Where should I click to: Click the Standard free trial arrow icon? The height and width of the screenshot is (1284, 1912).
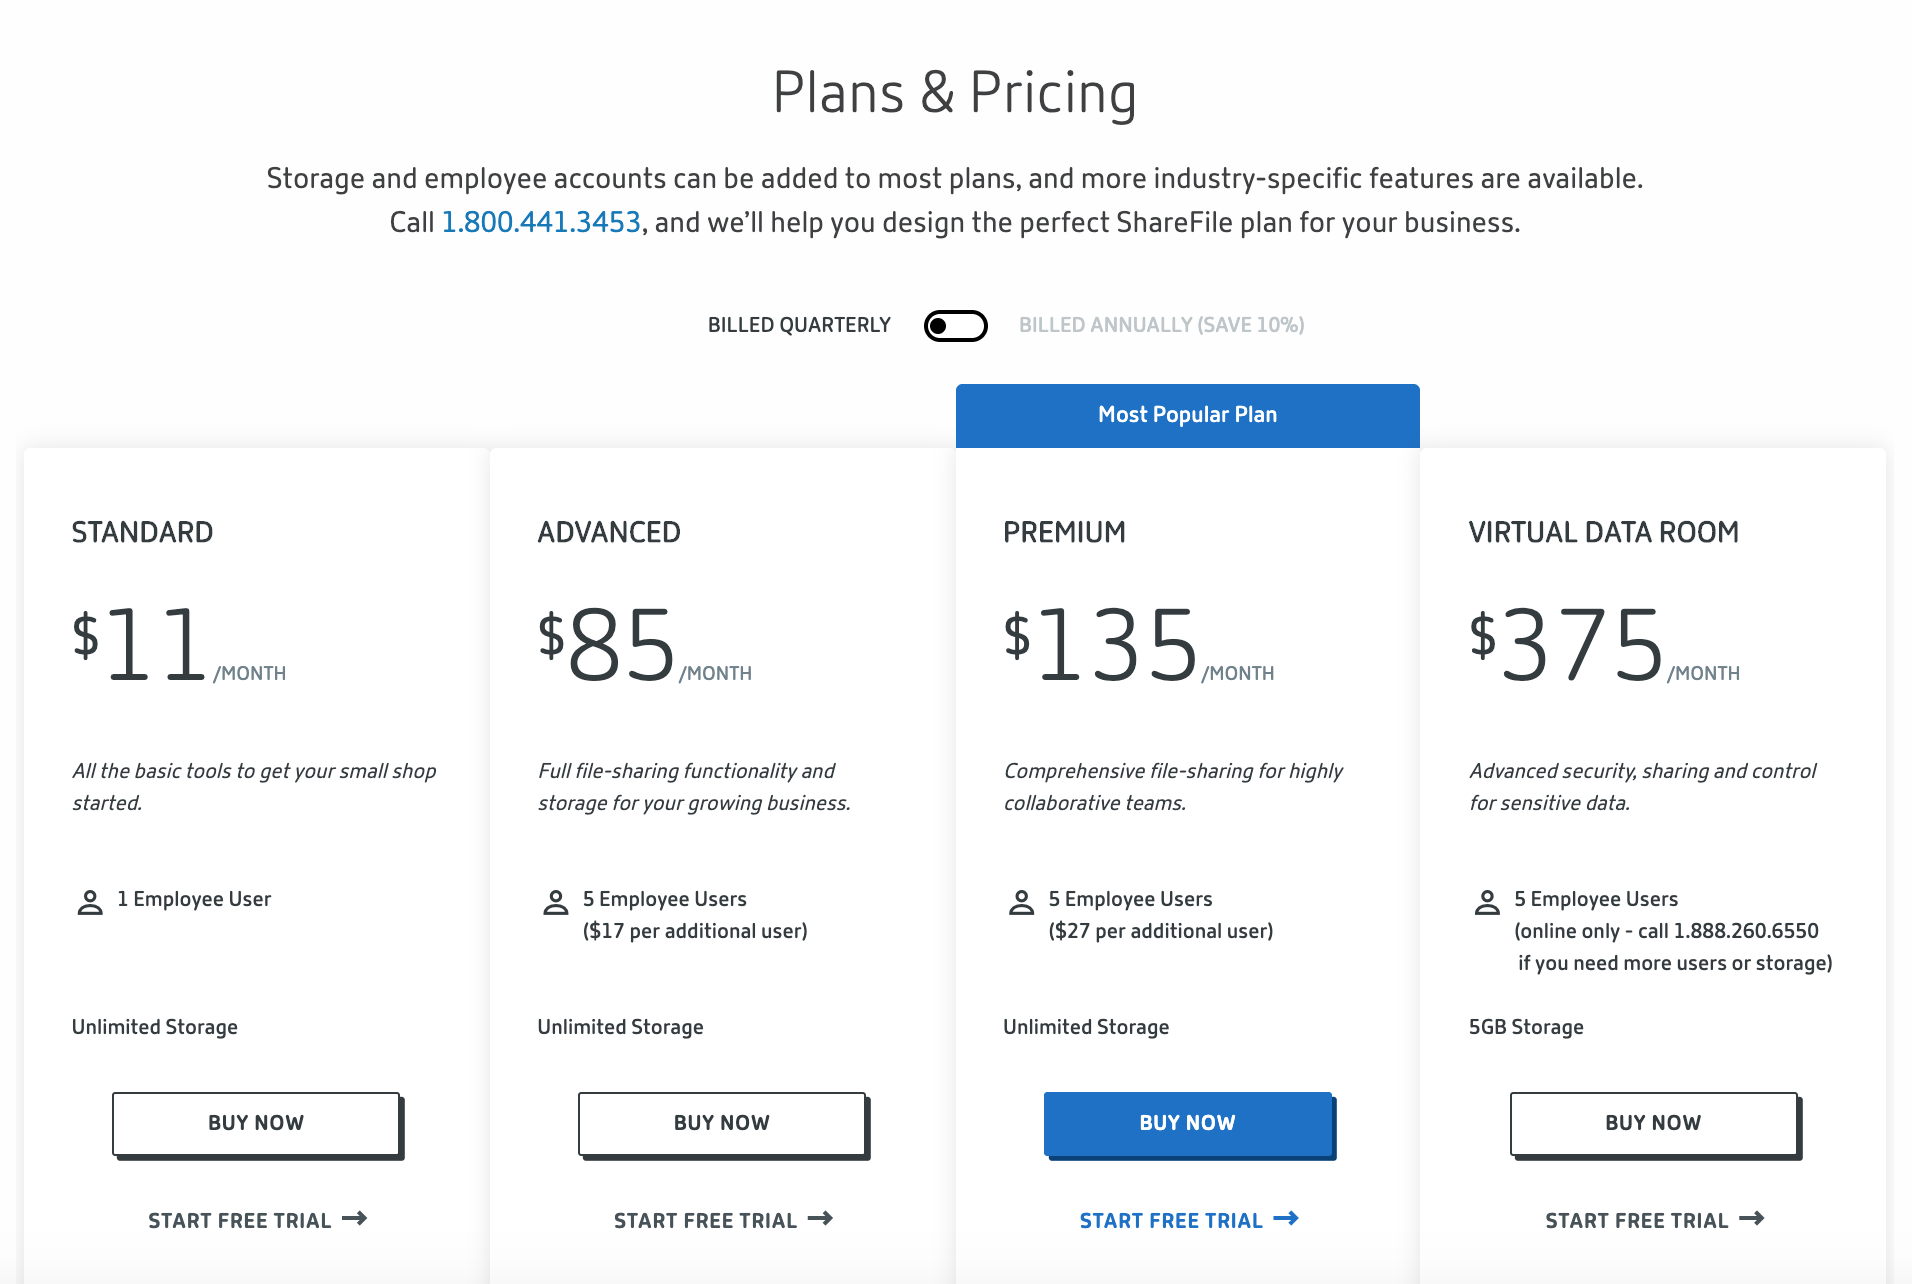tap(355, 1219)
